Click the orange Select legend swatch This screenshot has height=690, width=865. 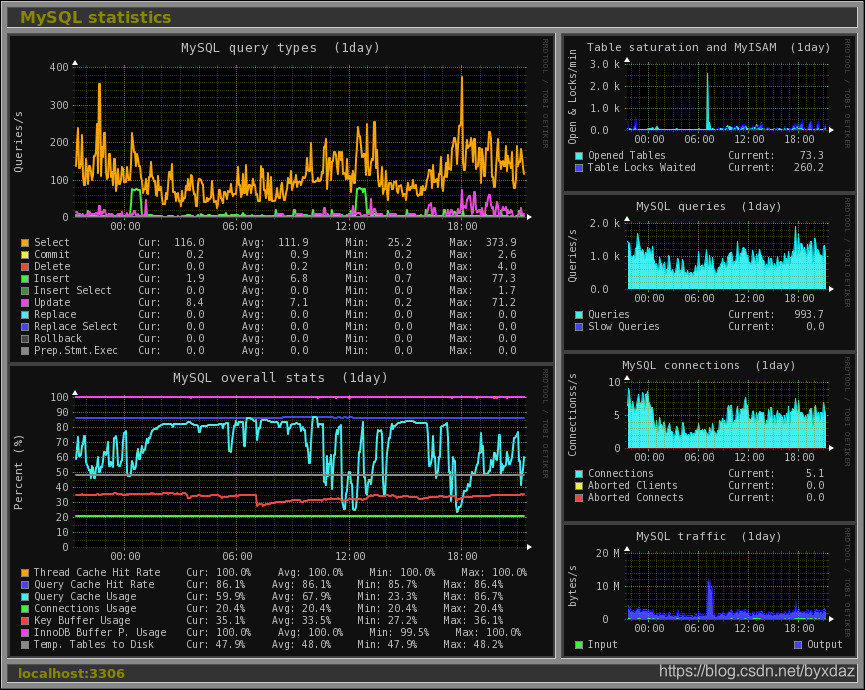(x=25, y=243)
